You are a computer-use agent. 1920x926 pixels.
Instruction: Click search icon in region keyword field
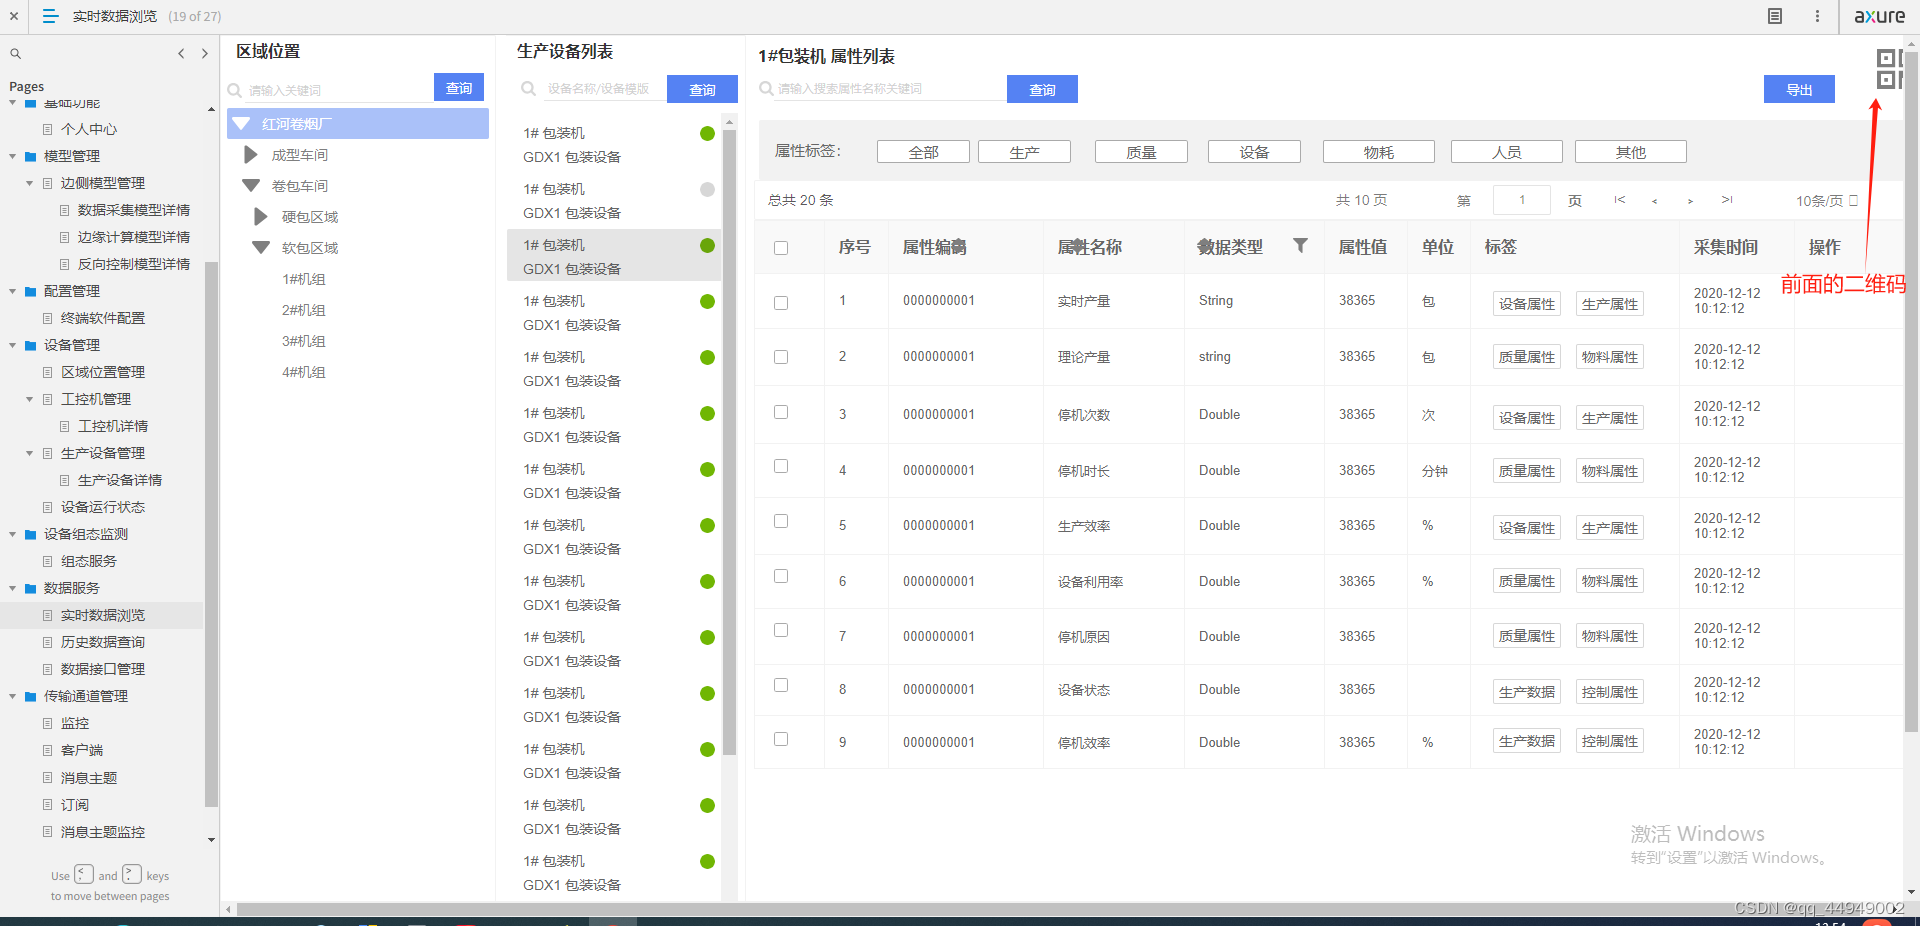(235, 90)
